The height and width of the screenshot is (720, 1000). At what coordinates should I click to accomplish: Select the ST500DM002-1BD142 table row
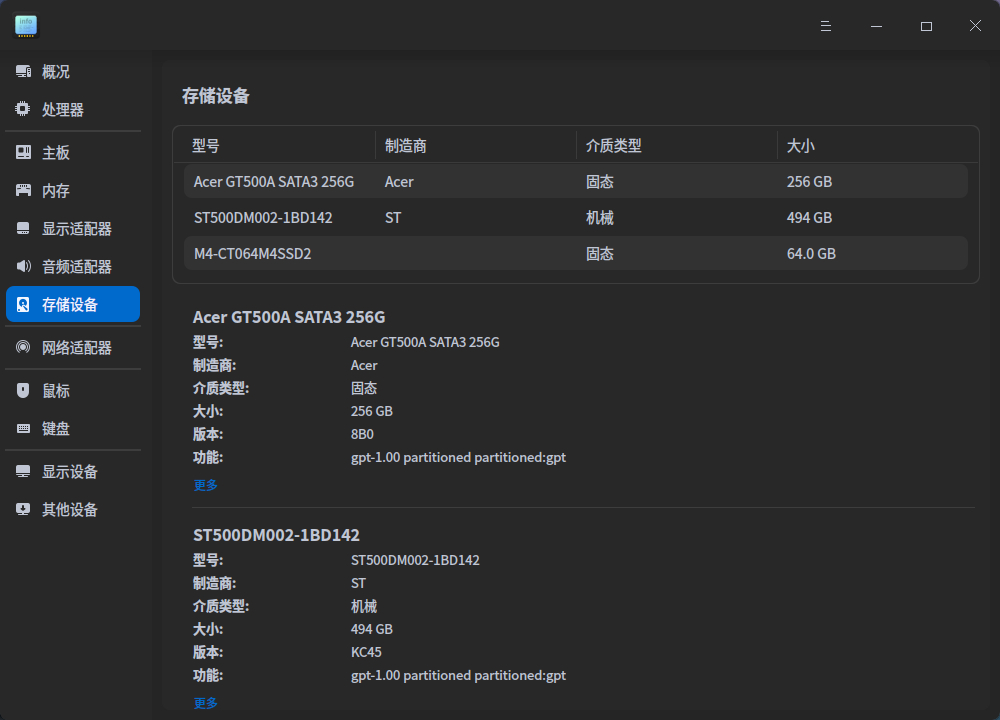[x=575, y=218]
